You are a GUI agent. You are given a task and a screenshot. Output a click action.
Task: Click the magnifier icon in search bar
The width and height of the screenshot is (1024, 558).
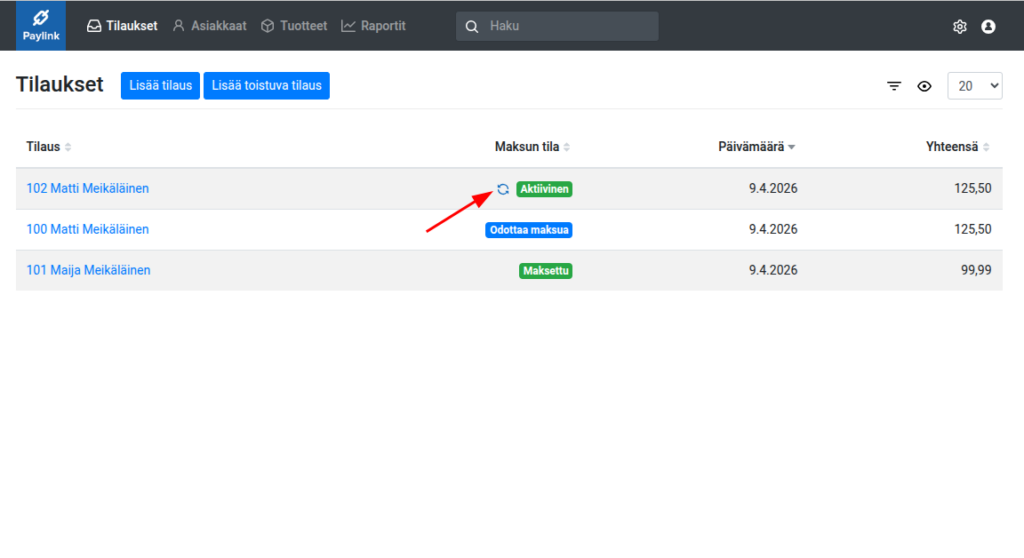[472, 26]
